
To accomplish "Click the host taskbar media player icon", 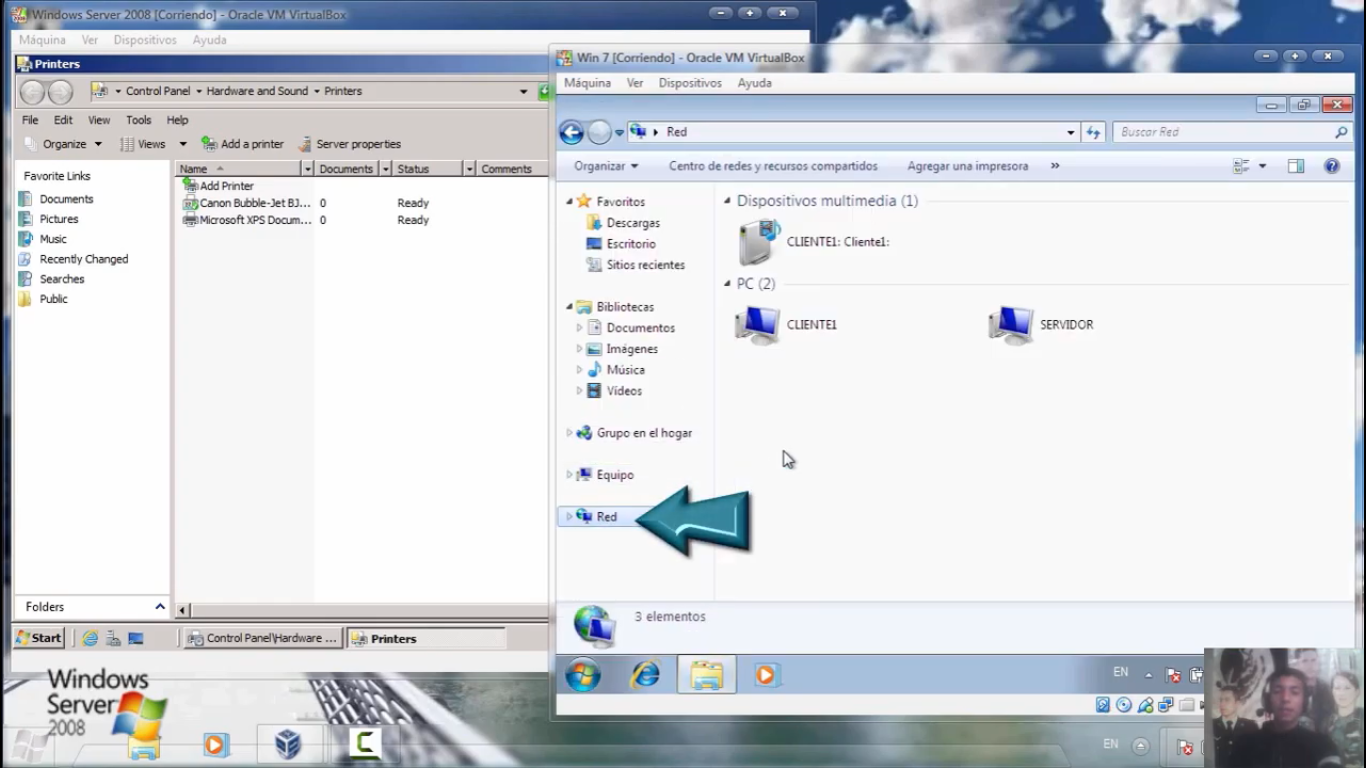I will pos(215,744).
